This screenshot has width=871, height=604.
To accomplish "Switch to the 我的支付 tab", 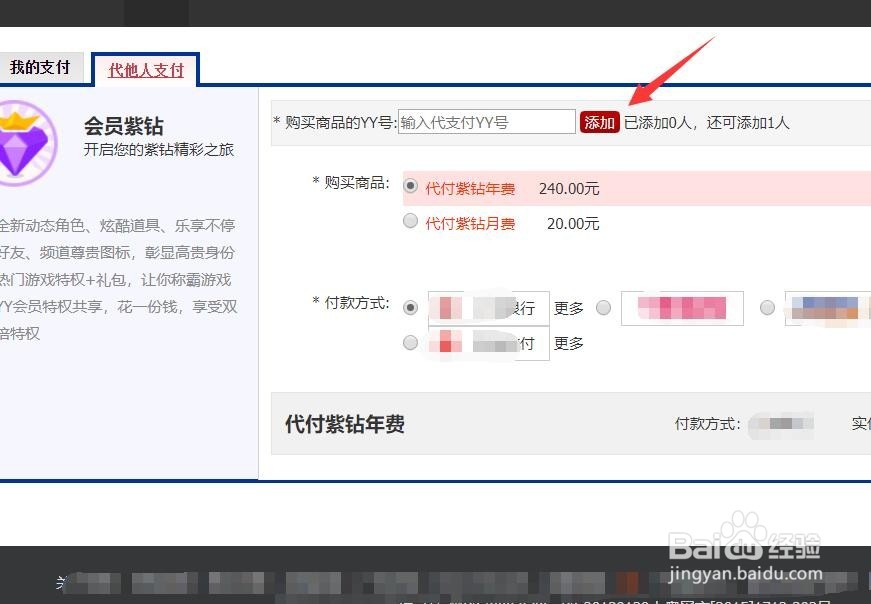I will [x=42, y=66].
